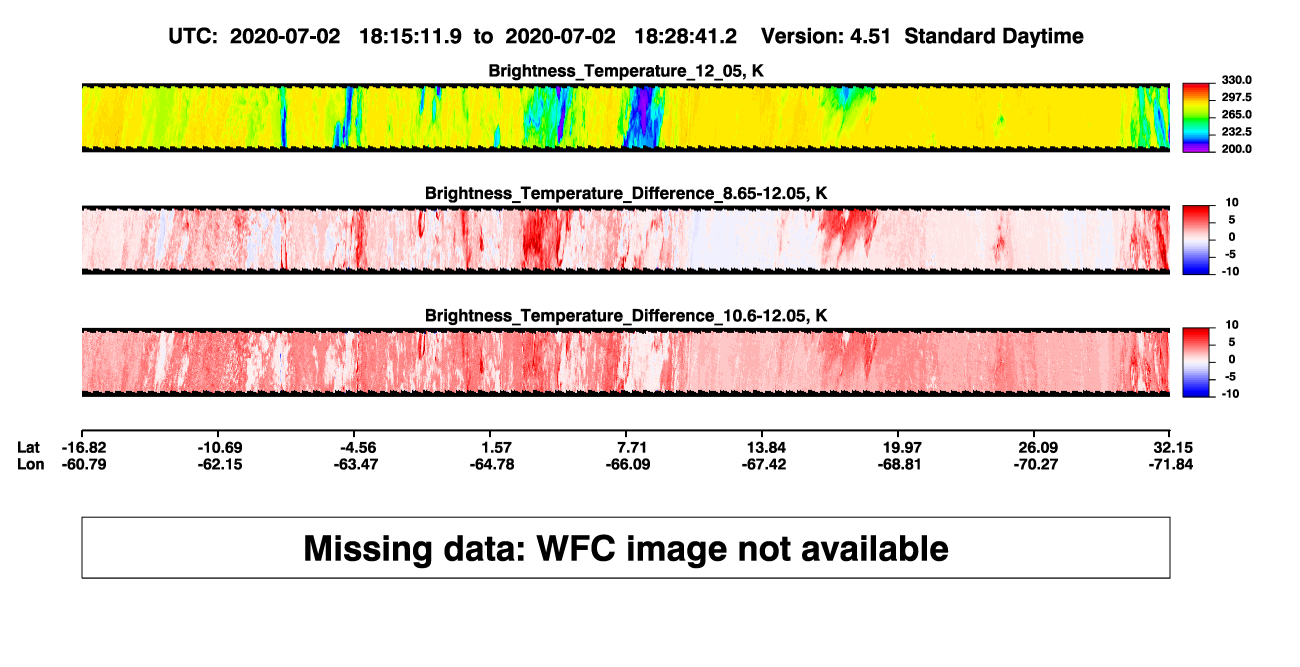
Task: Click the latitude value -10.69
Action: [x=218, y=447]
